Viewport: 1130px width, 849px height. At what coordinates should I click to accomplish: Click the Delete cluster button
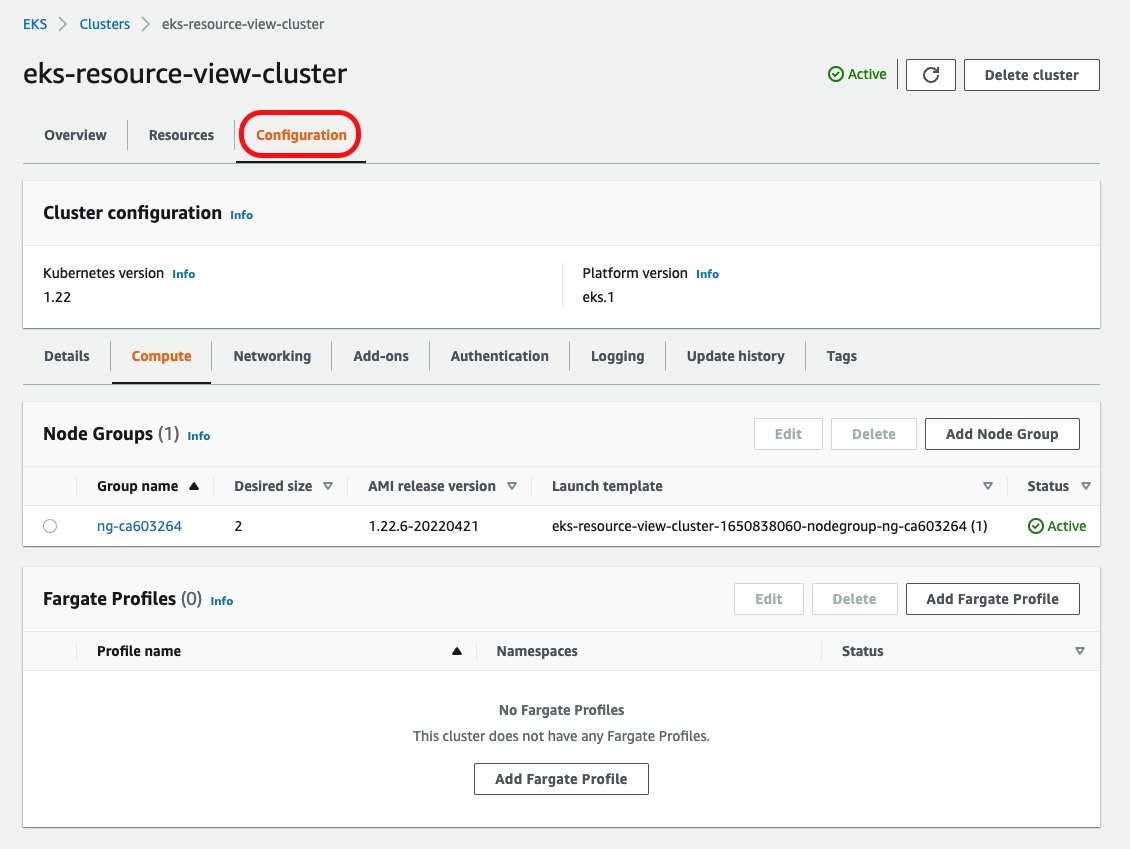click(x=1031, y=75)
